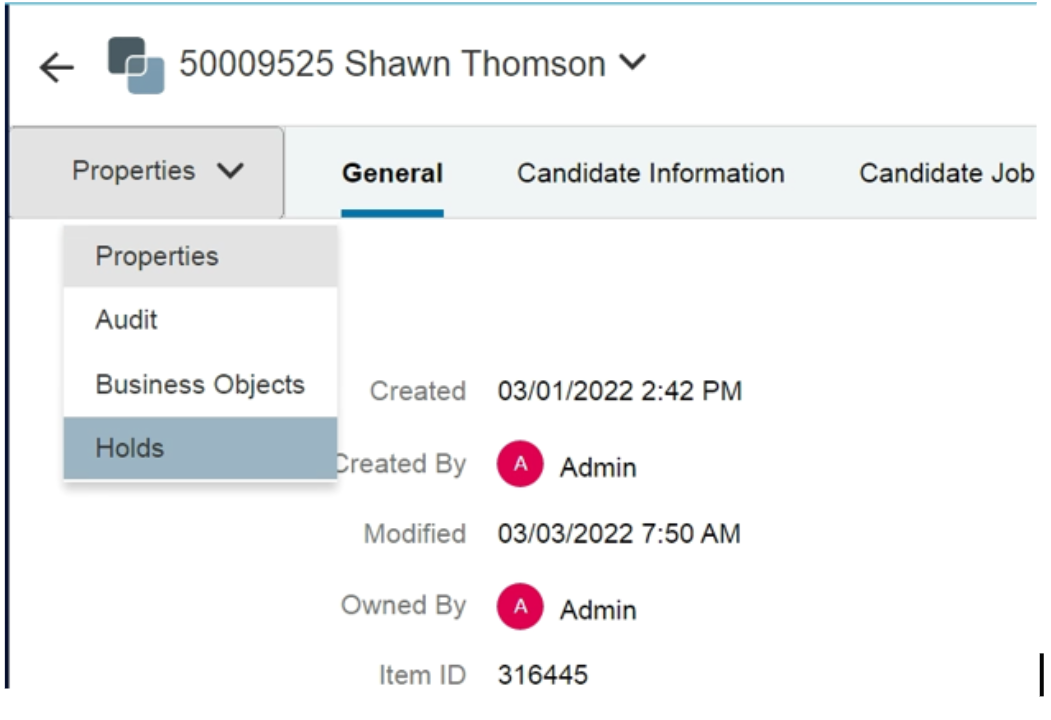Viewport: 1051px width, 720px height.
Task: Click the Item ID field label
Action: (422, 676)
